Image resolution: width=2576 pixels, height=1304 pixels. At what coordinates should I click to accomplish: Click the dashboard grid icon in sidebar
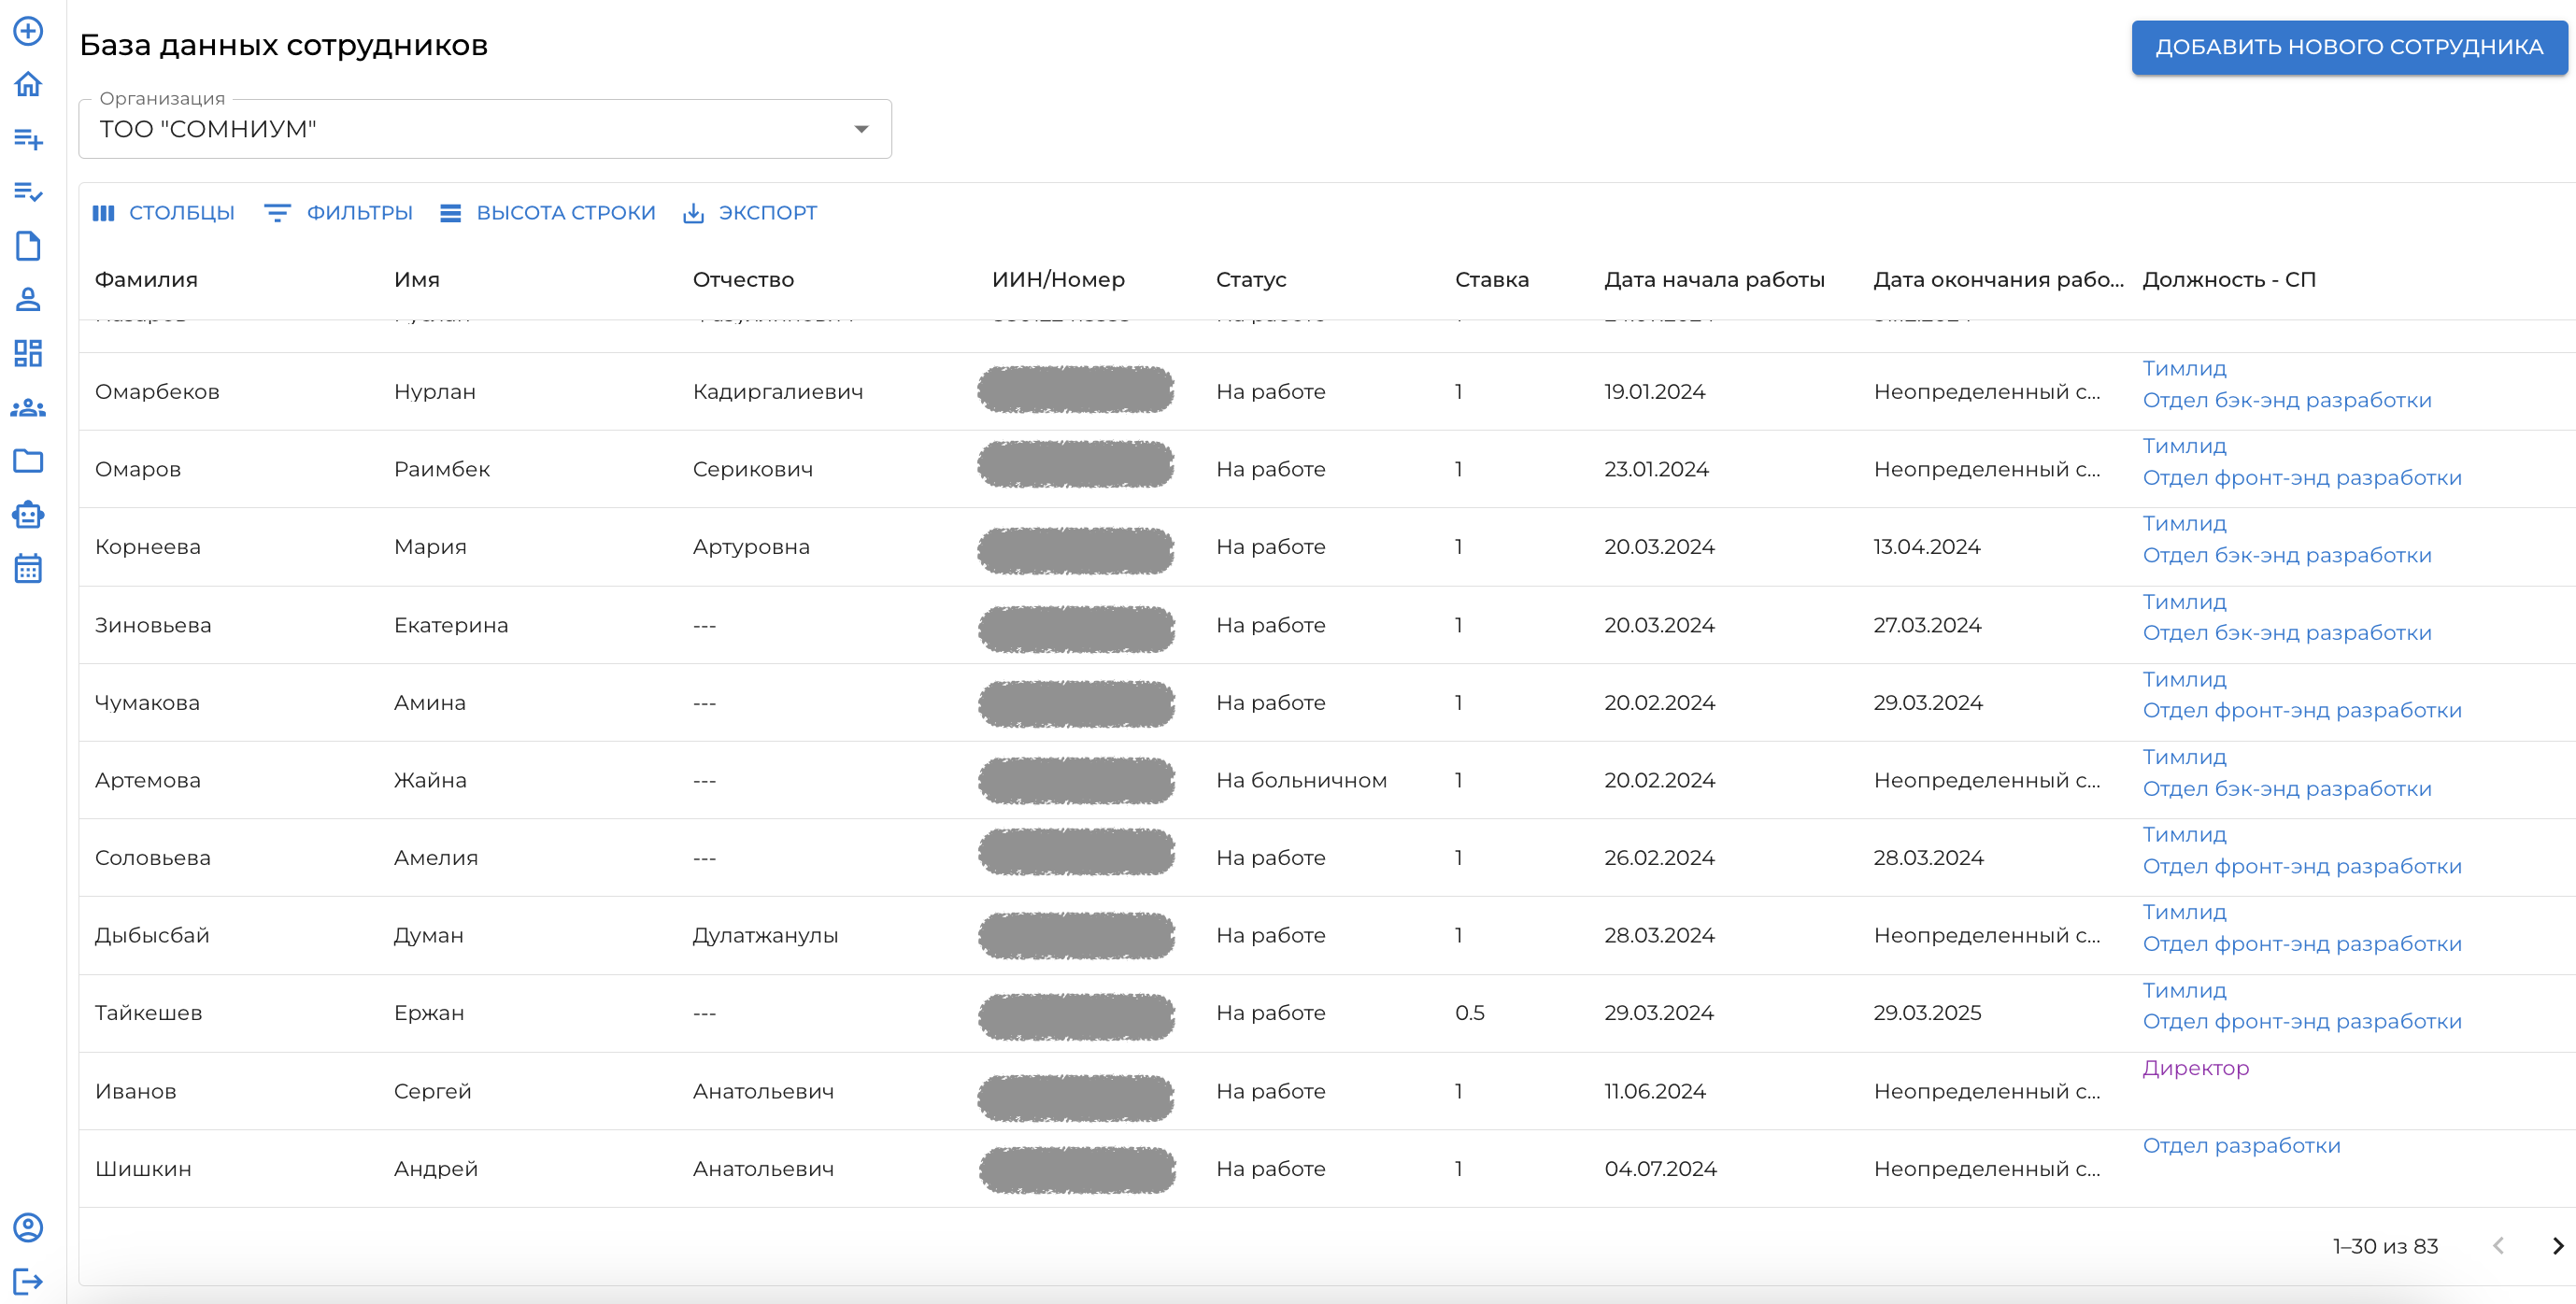[28, 353]
